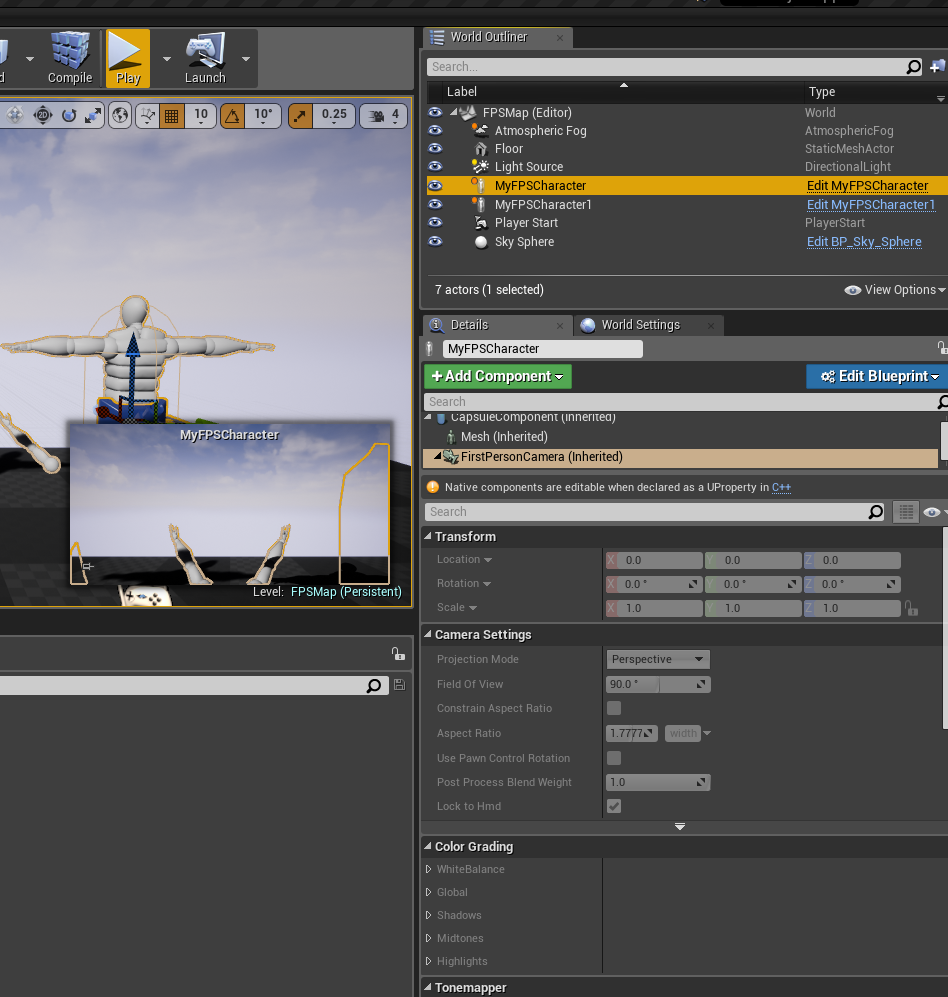Enable the Constrain Aspect Ratio checkbox
Screen dimensions: 948x997
point(614,708)
